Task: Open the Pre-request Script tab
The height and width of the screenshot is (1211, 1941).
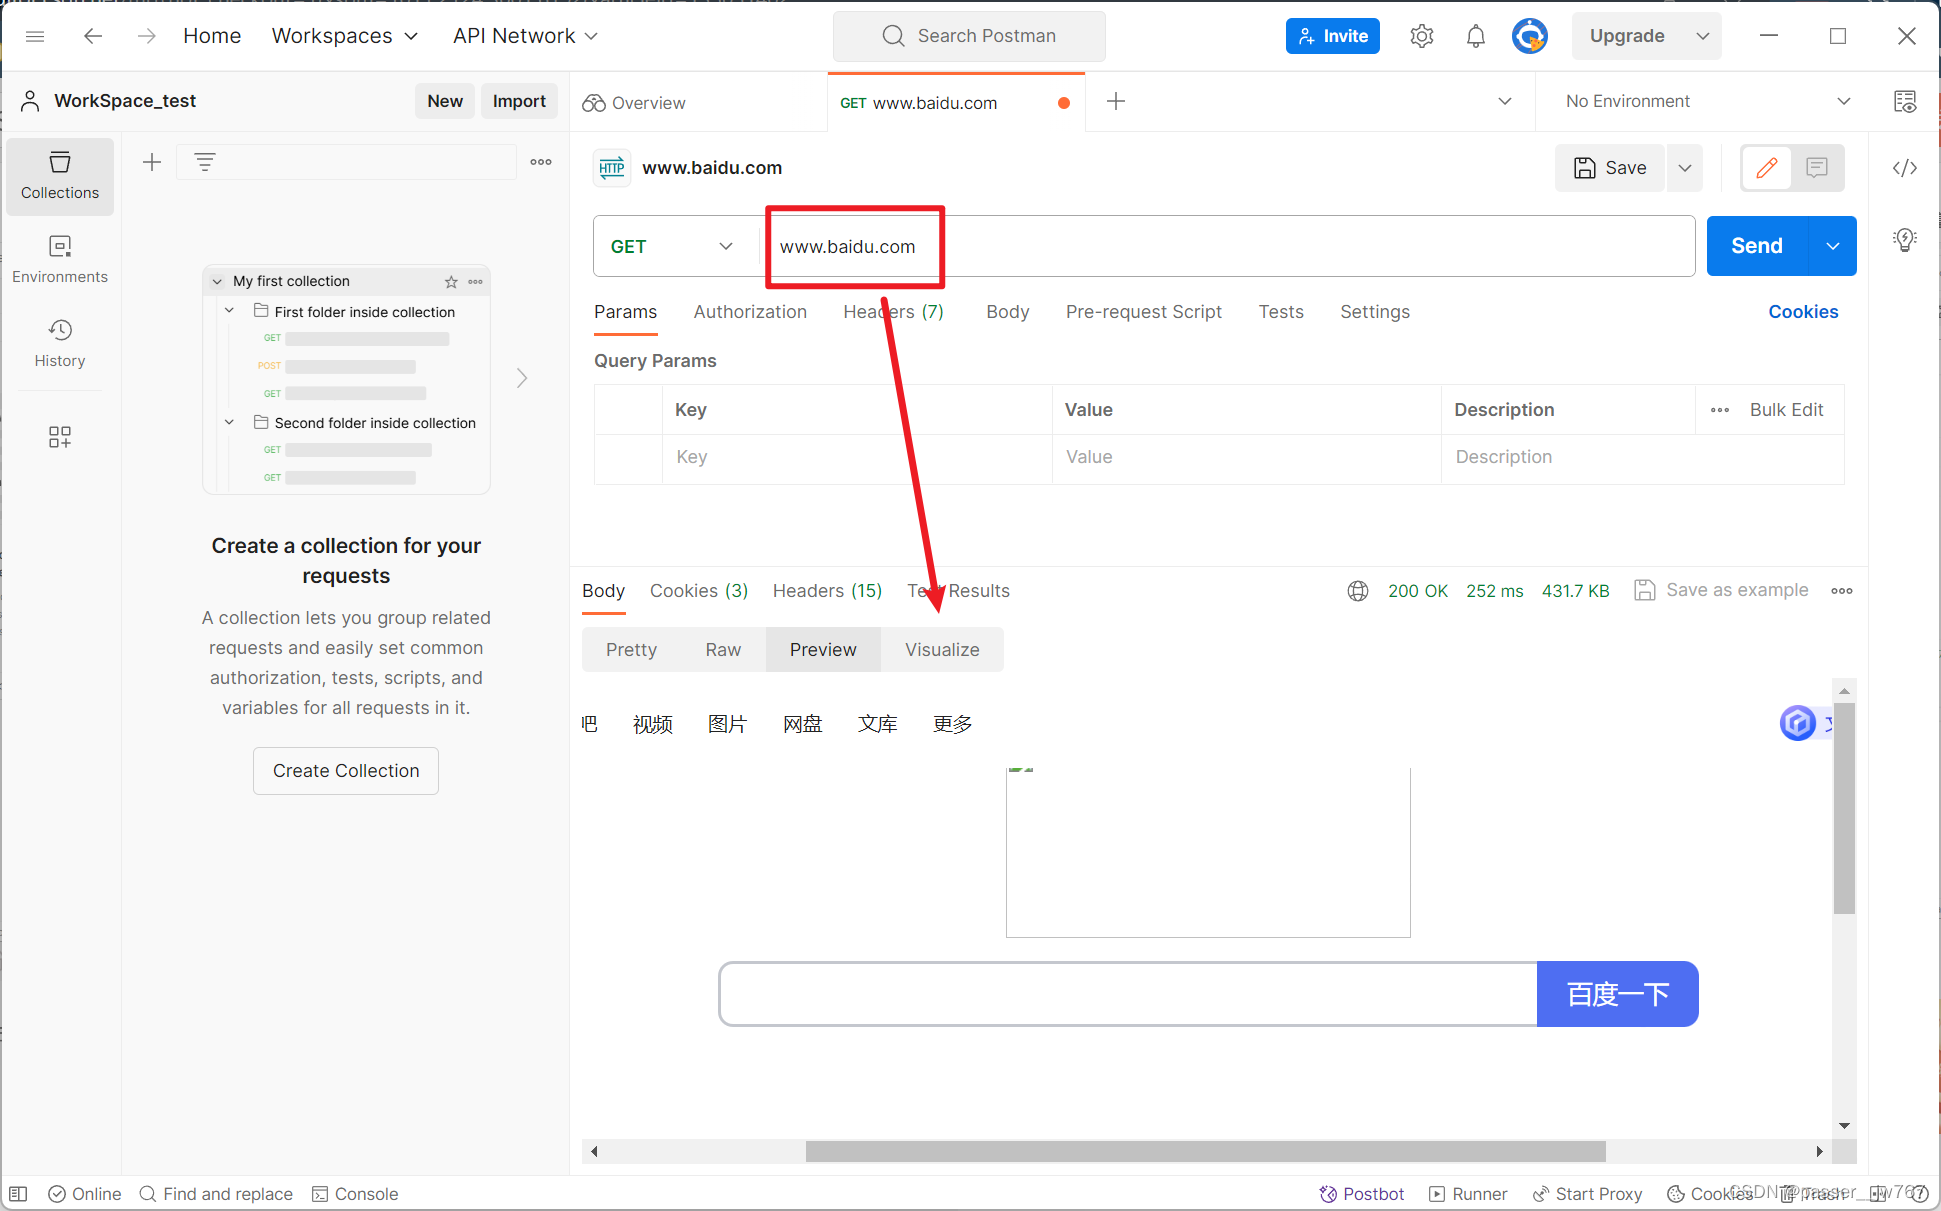Action: (x=1143, y=312)
